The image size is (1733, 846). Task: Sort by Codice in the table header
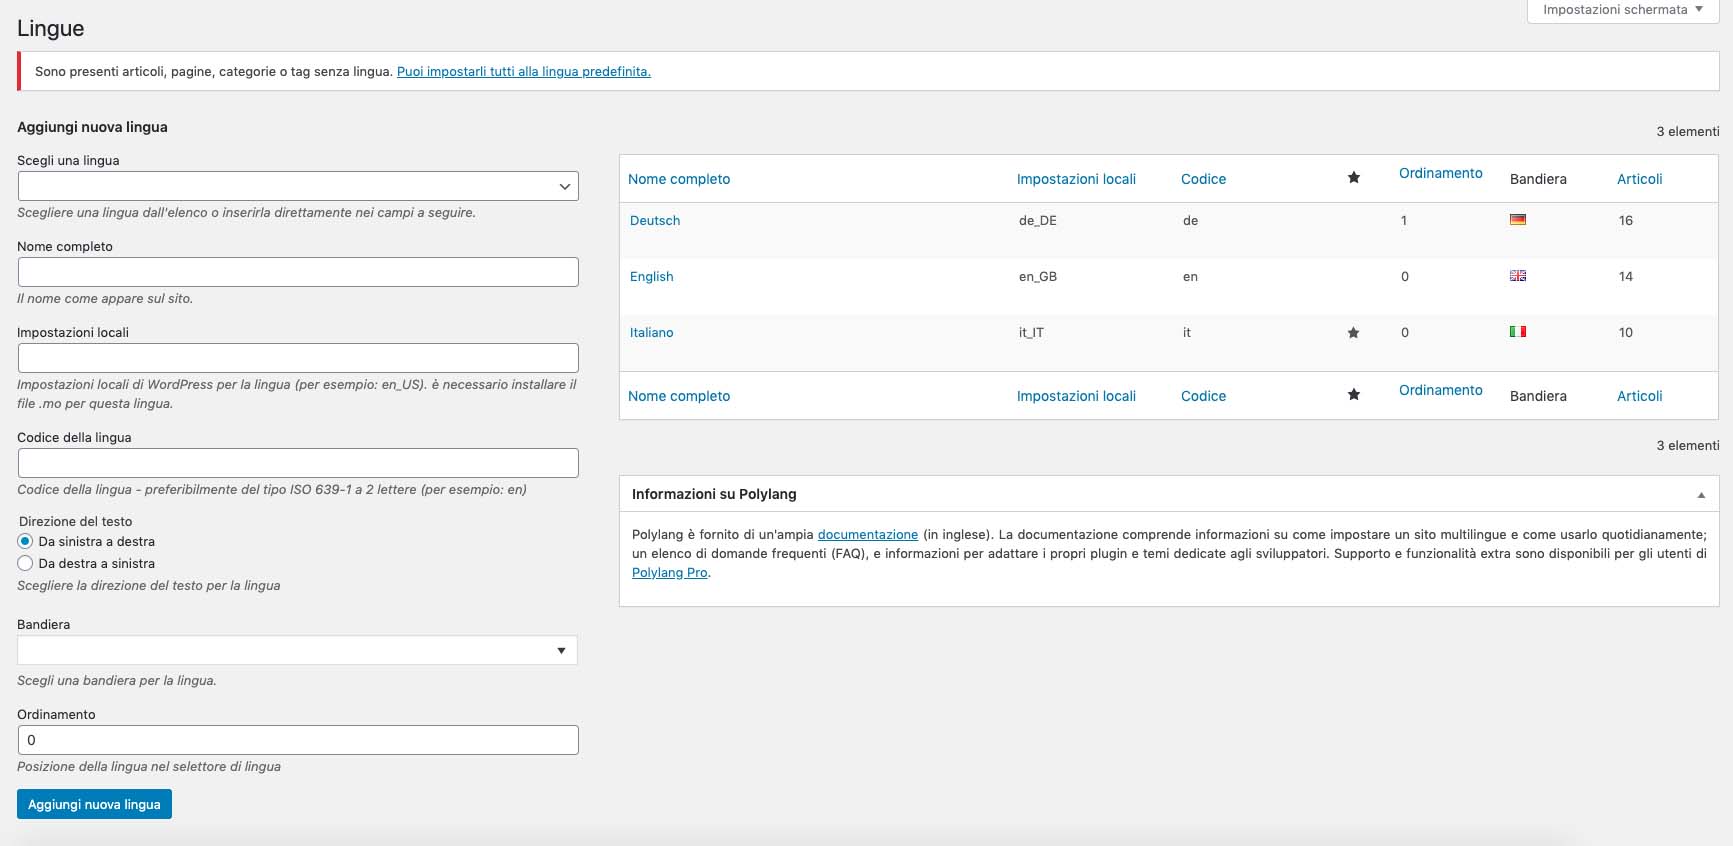(1203, 179)
